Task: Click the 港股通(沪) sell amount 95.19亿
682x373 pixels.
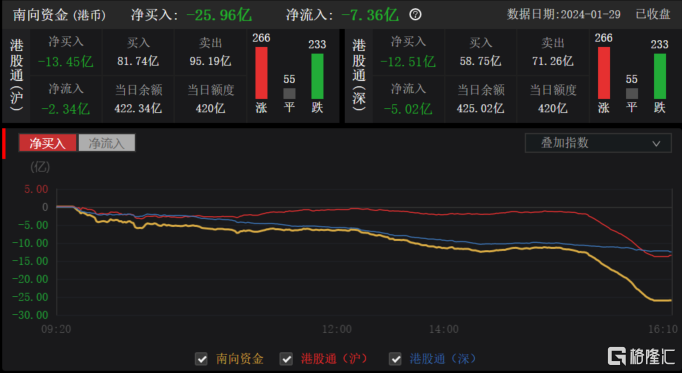Action: [x=210, y=61]
